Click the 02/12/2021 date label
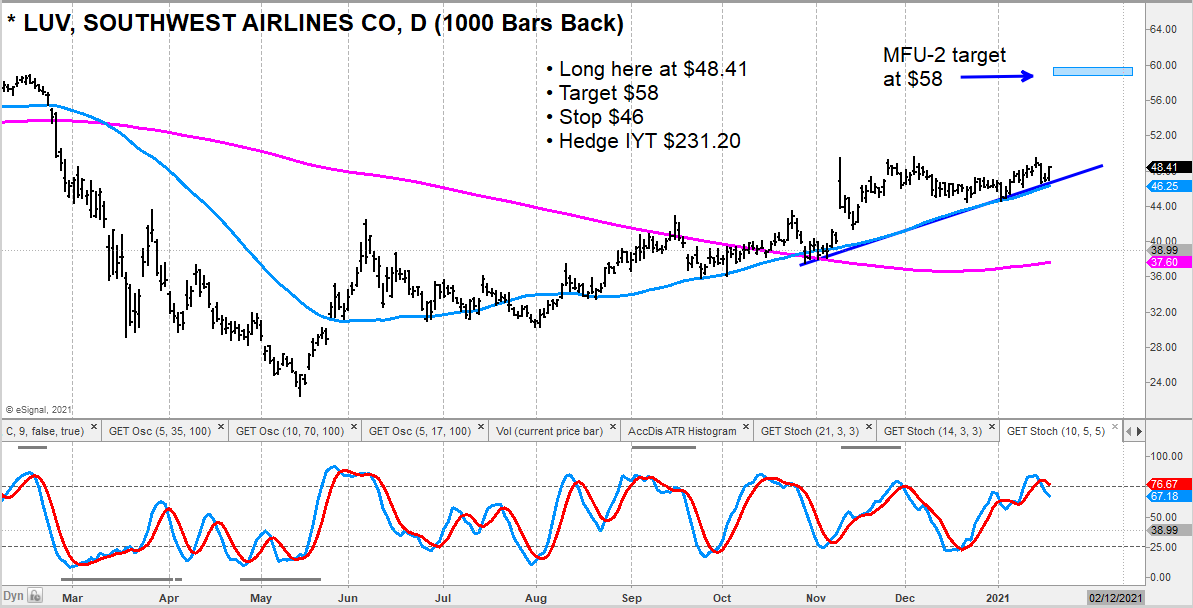The height and width of the screenshot is (608, 1193). [x=1115, y=598]
